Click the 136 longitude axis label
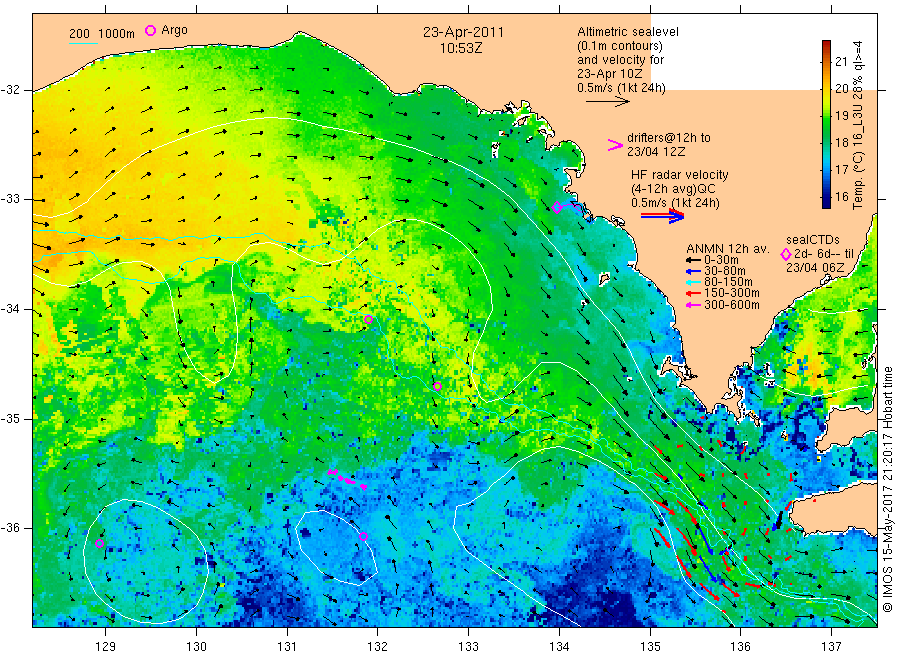Viewport: 900px width, 660px height. (x=740, y=647)
